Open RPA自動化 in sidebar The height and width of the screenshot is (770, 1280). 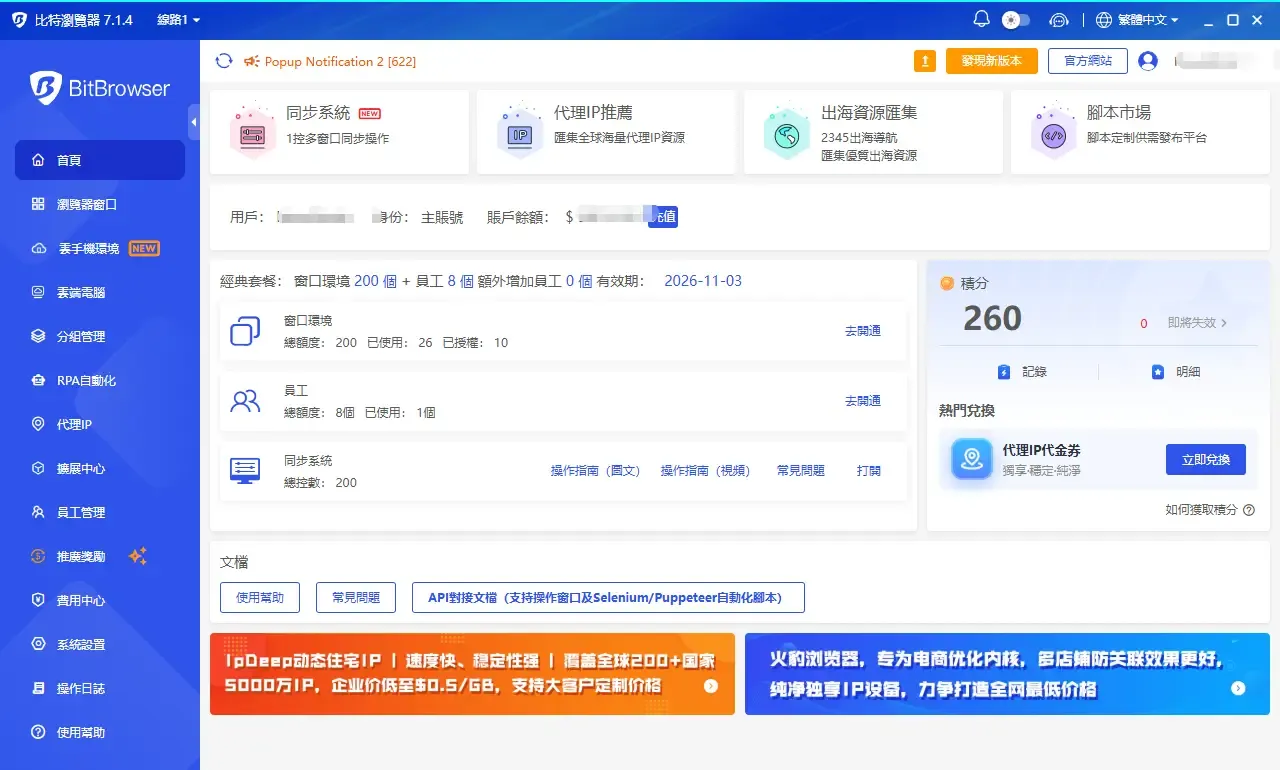tap(100, 380)
